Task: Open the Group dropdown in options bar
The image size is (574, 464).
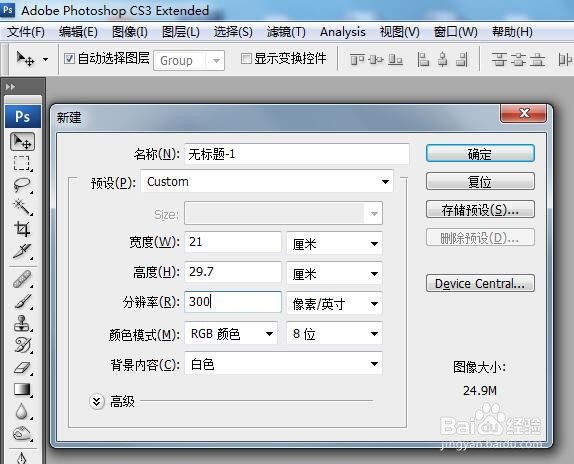Action: tap(189, 60)
